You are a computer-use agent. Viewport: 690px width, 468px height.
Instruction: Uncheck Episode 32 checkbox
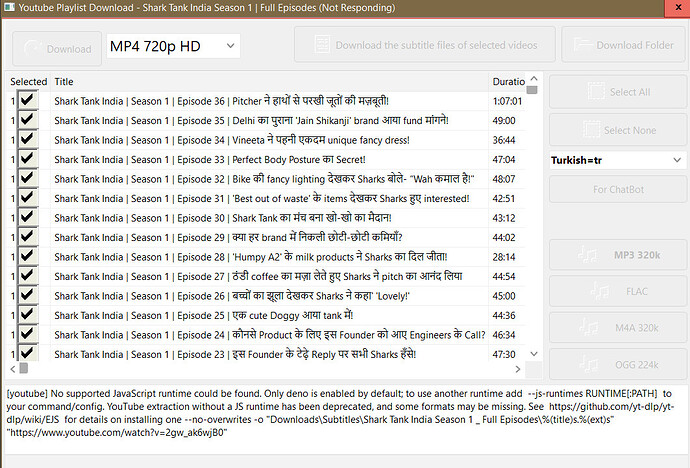(x=27, y=179)
